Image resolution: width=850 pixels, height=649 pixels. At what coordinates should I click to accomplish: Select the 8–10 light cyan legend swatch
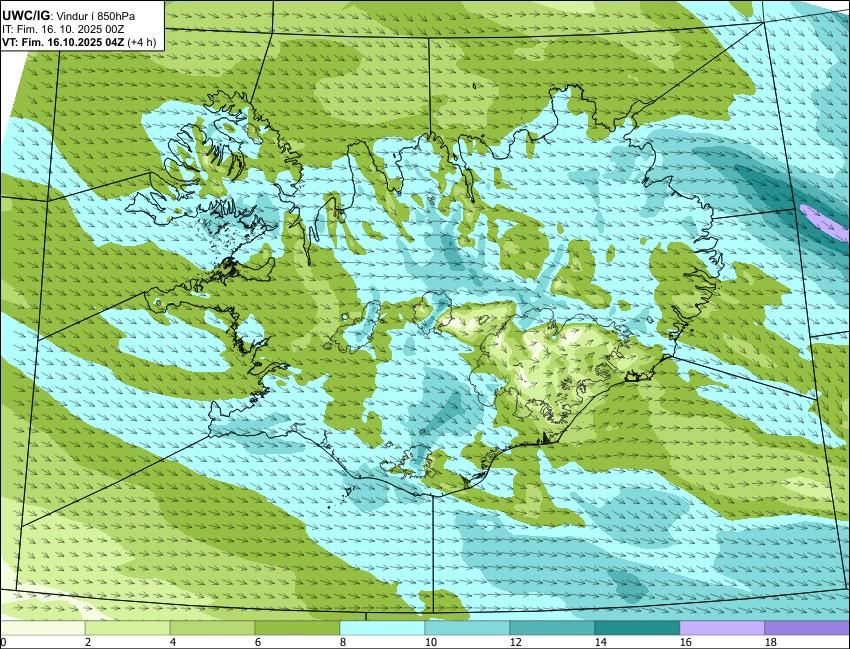tap(382, 628)
